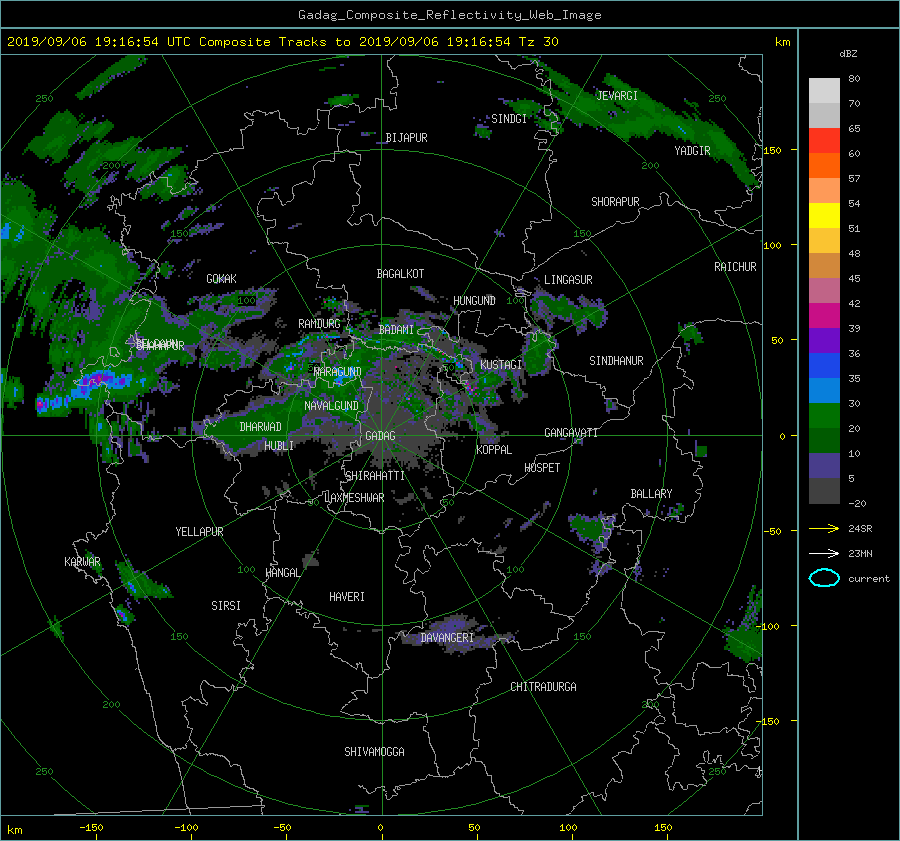Click the magenta 42 dBZ legend swatch

point(824,315)
